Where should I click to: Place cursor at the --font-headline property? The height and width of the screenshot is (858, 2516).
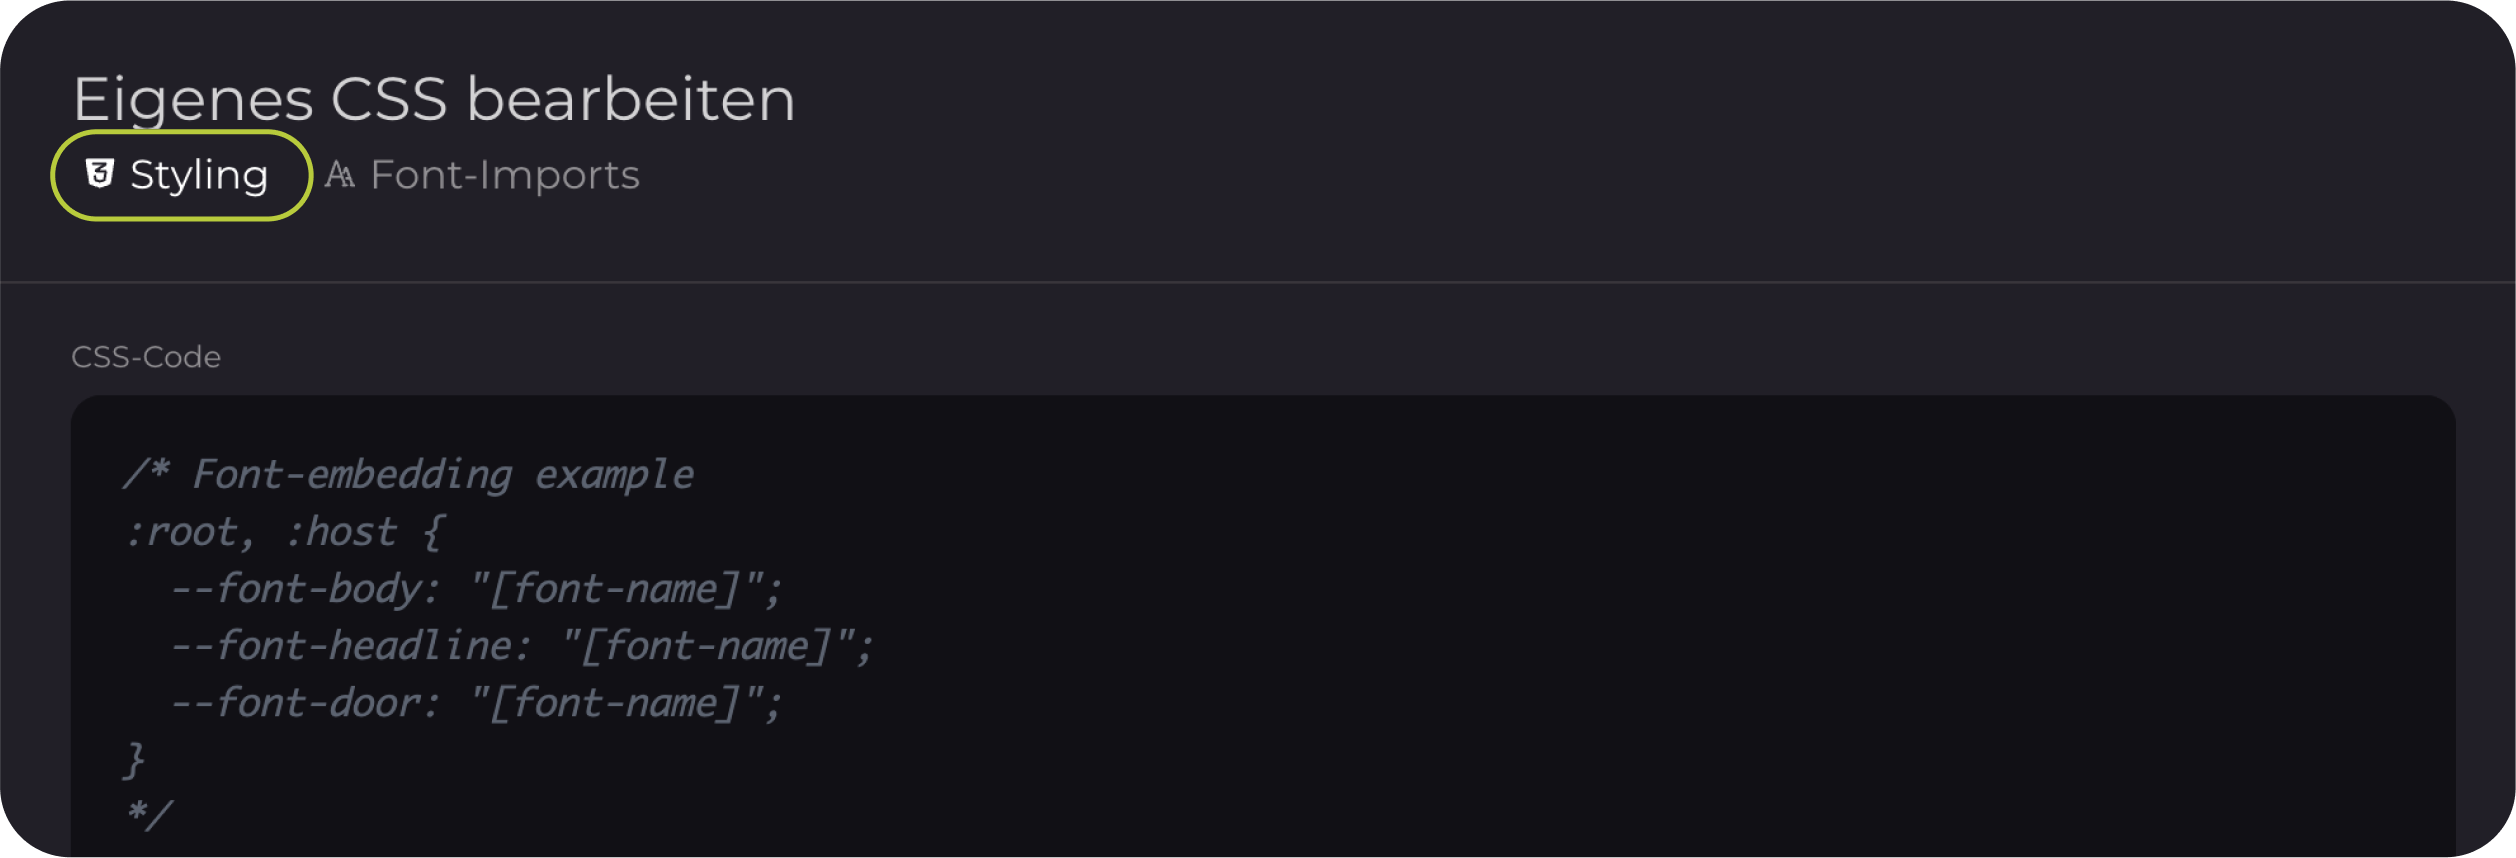pos(350,646)
